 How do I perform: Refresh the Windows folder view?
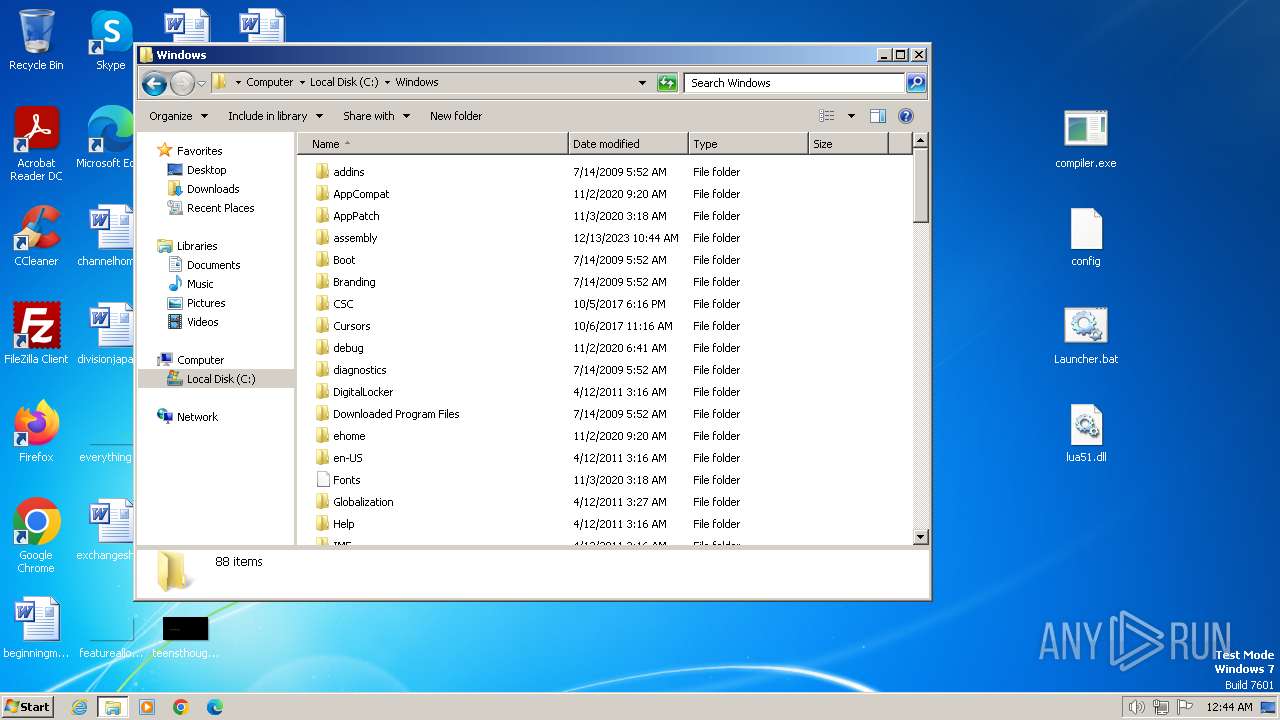[x=667, y=83]
